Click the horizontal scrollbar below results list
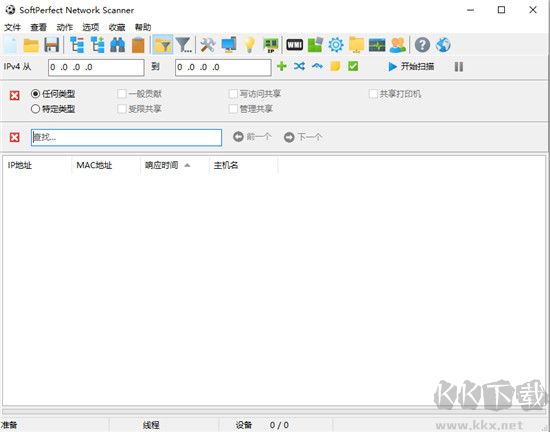The image size is (550, 432). (x=275, y=411)
